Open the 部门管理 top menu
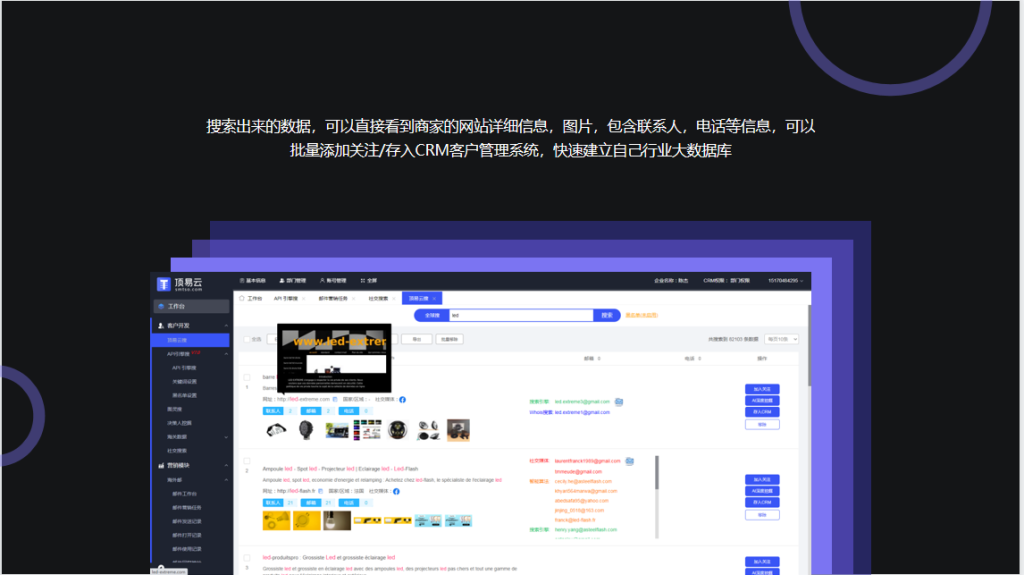The width and height of the screenshot is (1024, 575). tap(296, 281)
